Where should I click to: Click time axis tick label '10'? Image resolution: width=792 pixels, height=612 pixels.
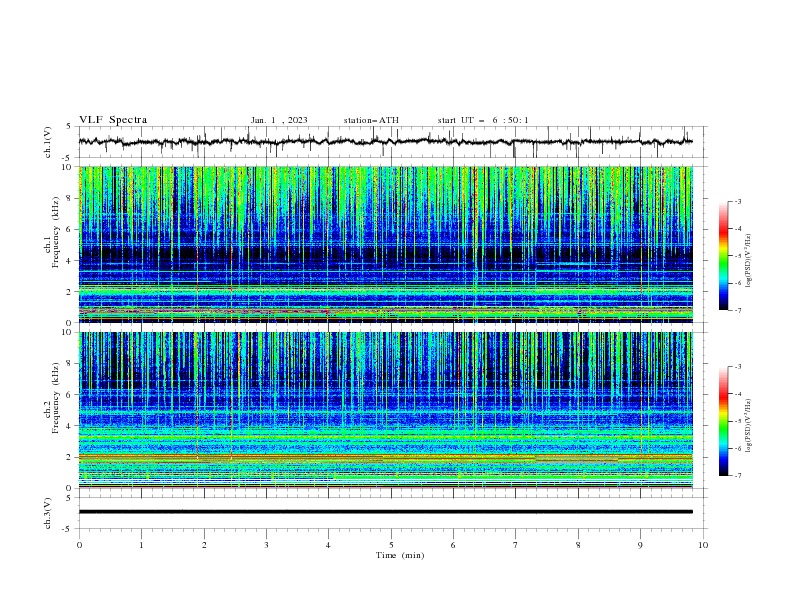pos(703,545)
